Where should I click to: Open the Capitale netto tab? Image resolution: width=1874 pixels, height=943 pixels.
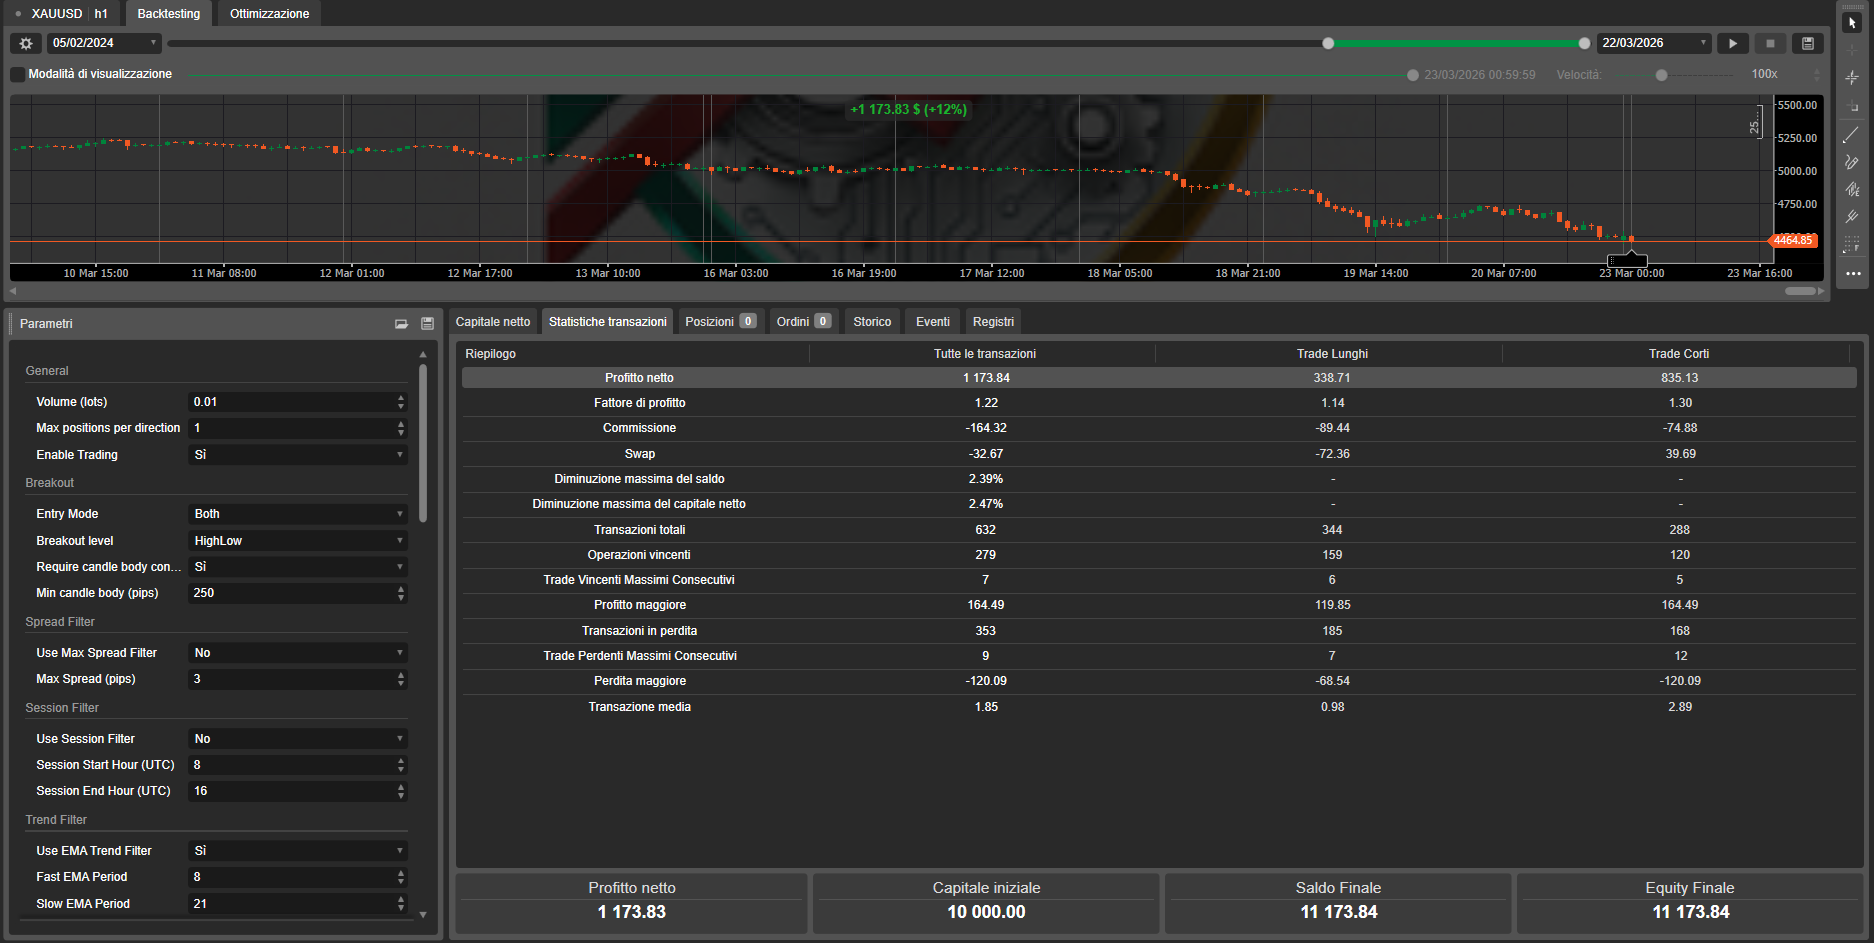click(x=492, y=321)
